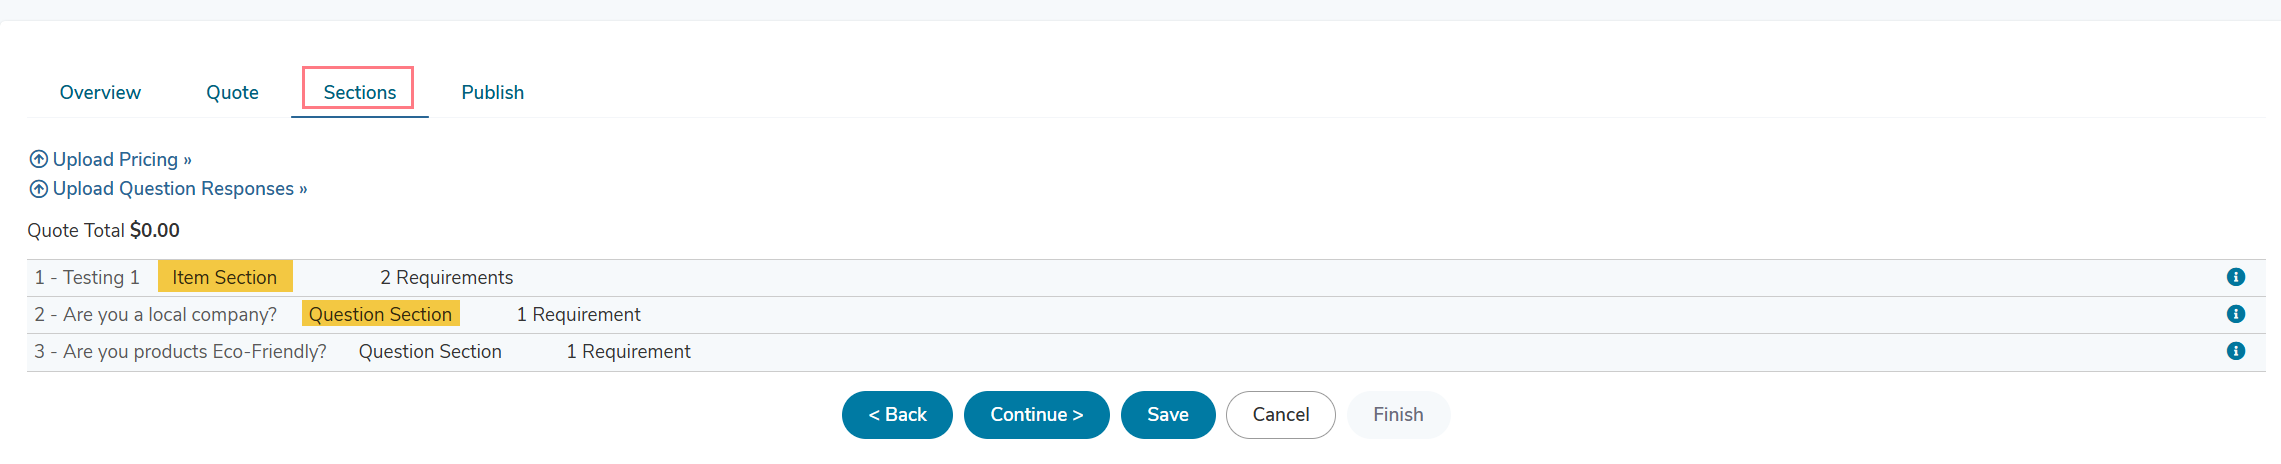Go to the Publish tab
This screenshot has width=2281, height=464.
click(493, 92)
